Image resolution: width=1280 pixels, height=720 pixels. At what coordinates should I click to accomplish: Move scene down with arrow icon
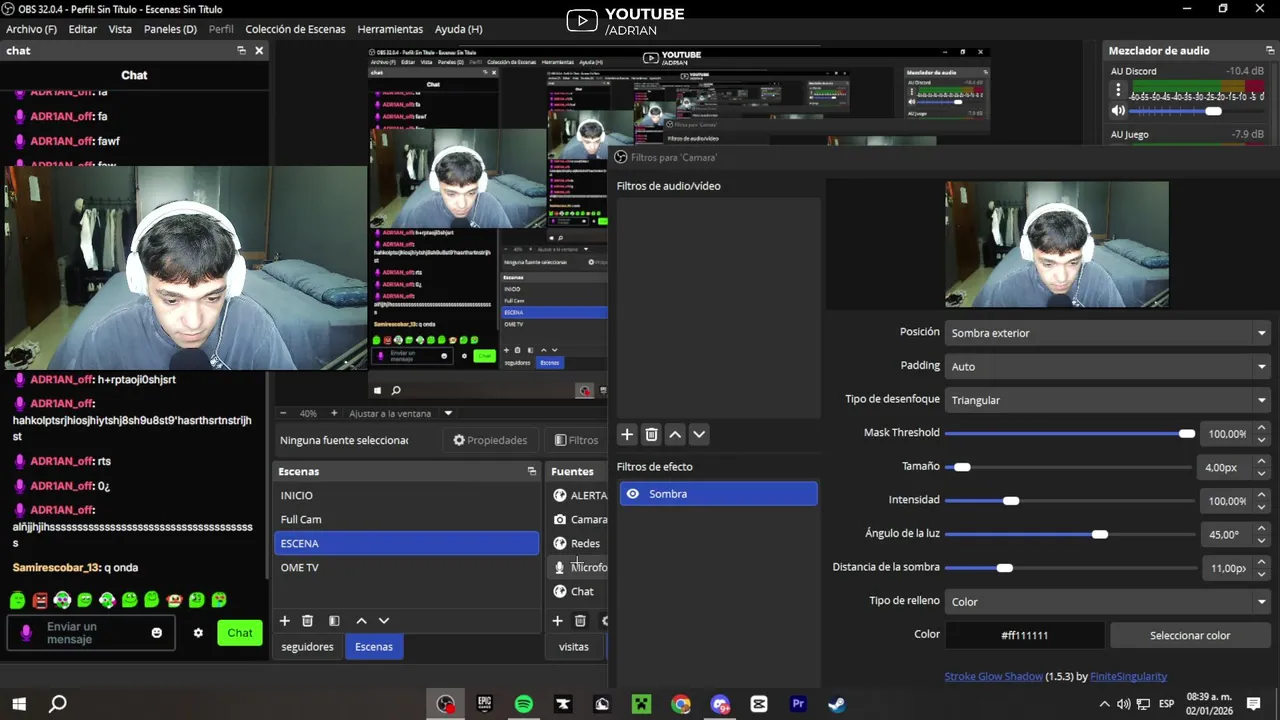pos(384,621)
